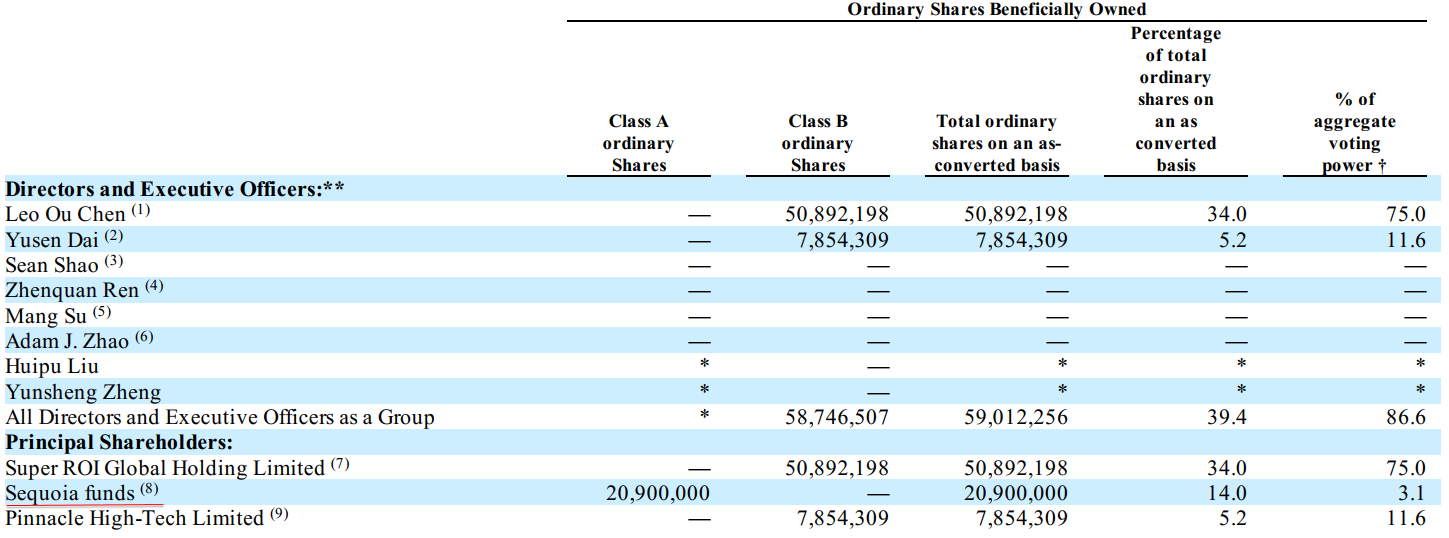
Task: Click the Ordinary Shares Beneficially Owned heading
Action: 996,9
